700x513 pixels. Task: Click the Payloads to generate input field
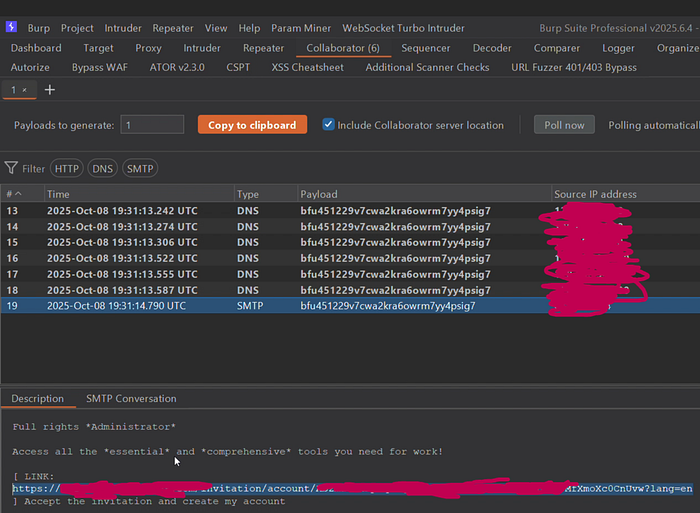point(152,125)
